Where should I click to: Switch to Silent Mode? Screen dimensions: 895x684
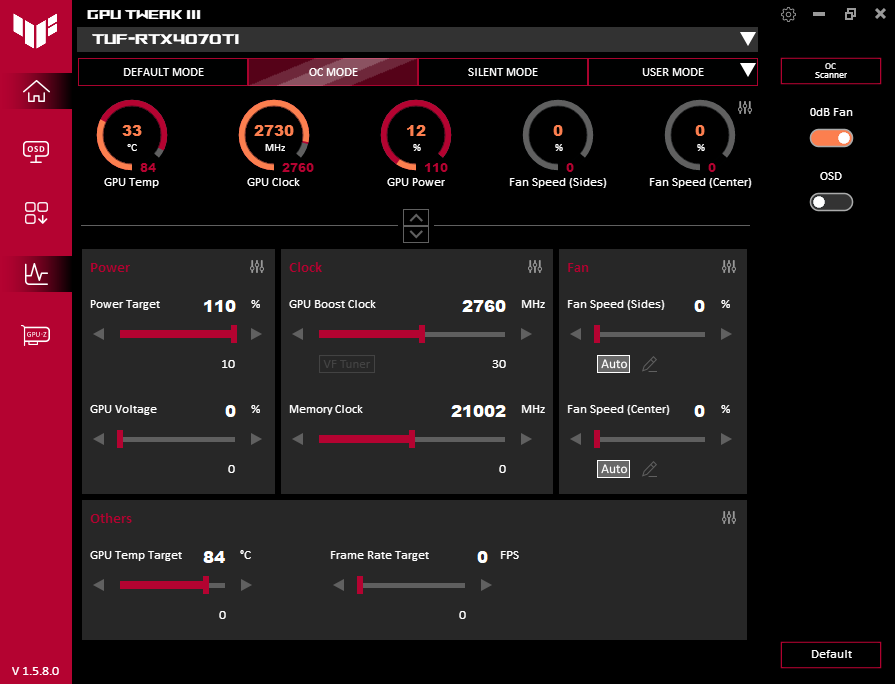[x=503, y=72]
